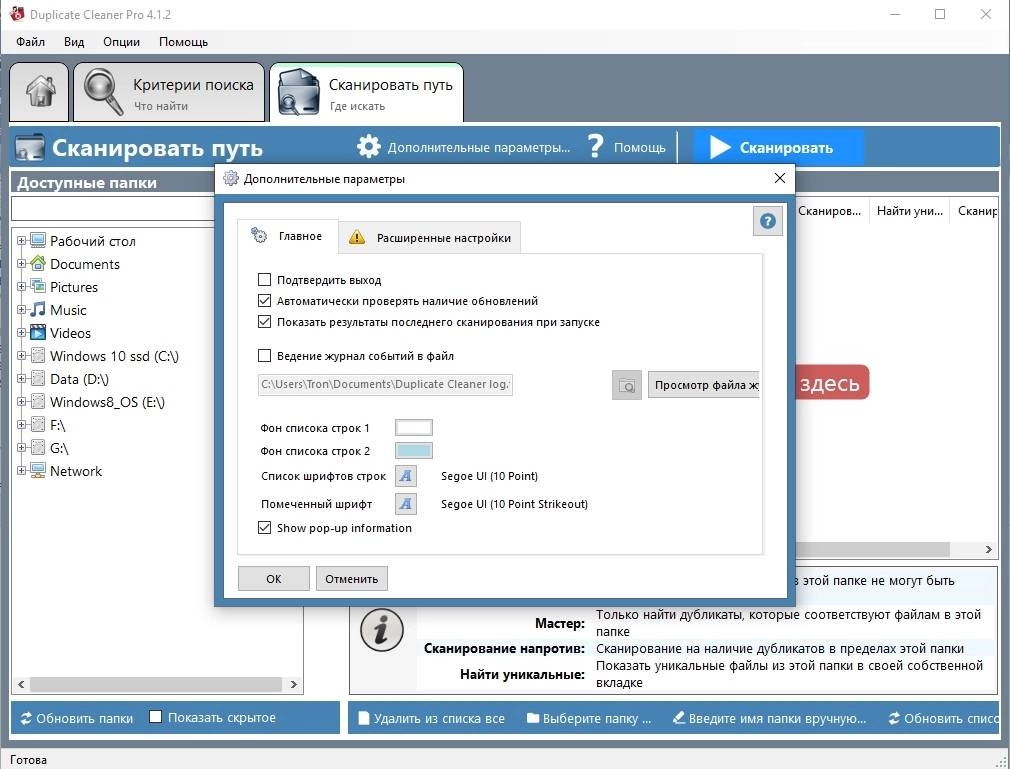The image size is (1010, 769).
Task: Expand the Network tree node
Action: (21, 471)
